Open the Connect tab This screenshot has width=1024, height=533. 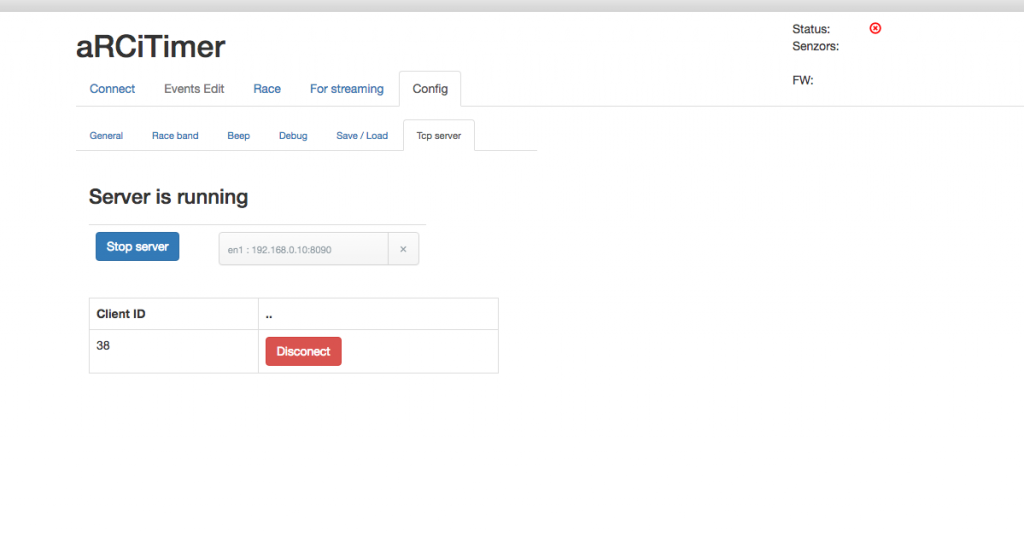[x=112, y=89]
